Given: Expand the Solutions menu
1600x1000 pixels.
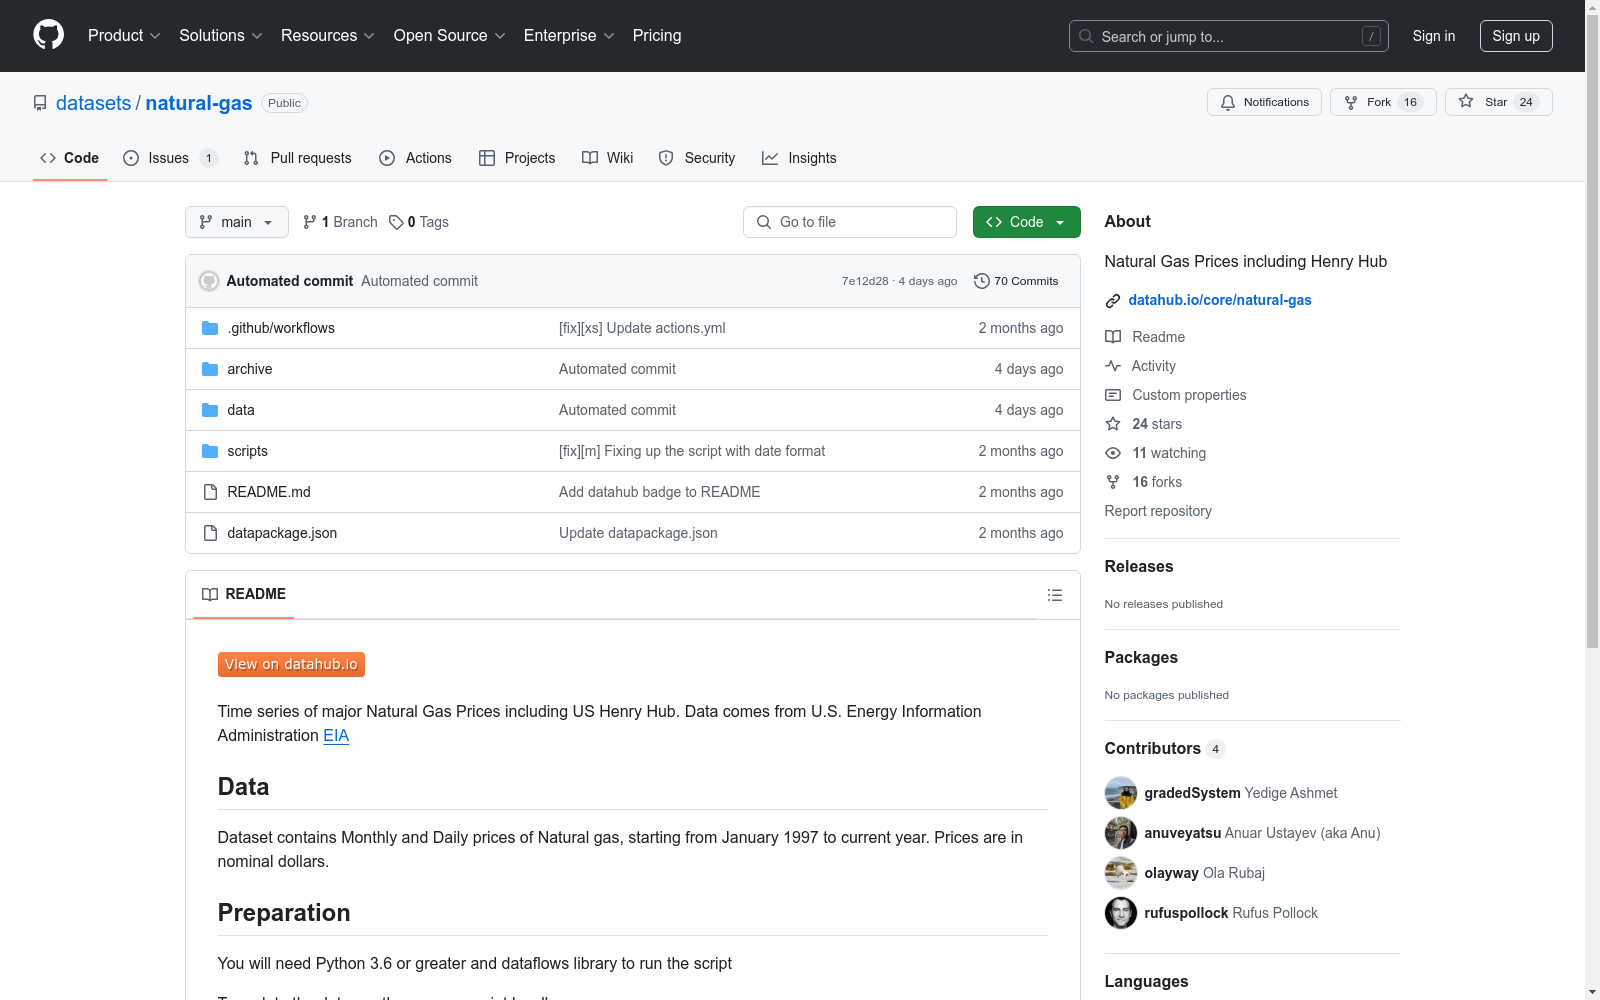Looking at the screenshot, I should tap(221, 35).
